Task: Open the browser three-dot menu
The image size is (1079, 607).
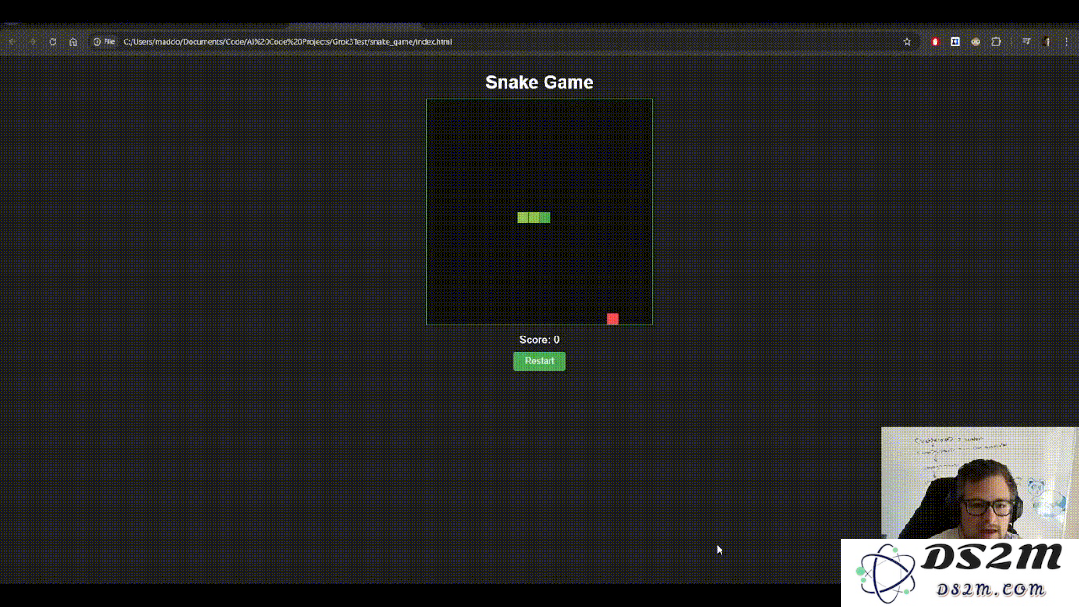Action: (x=1067, y=42)
